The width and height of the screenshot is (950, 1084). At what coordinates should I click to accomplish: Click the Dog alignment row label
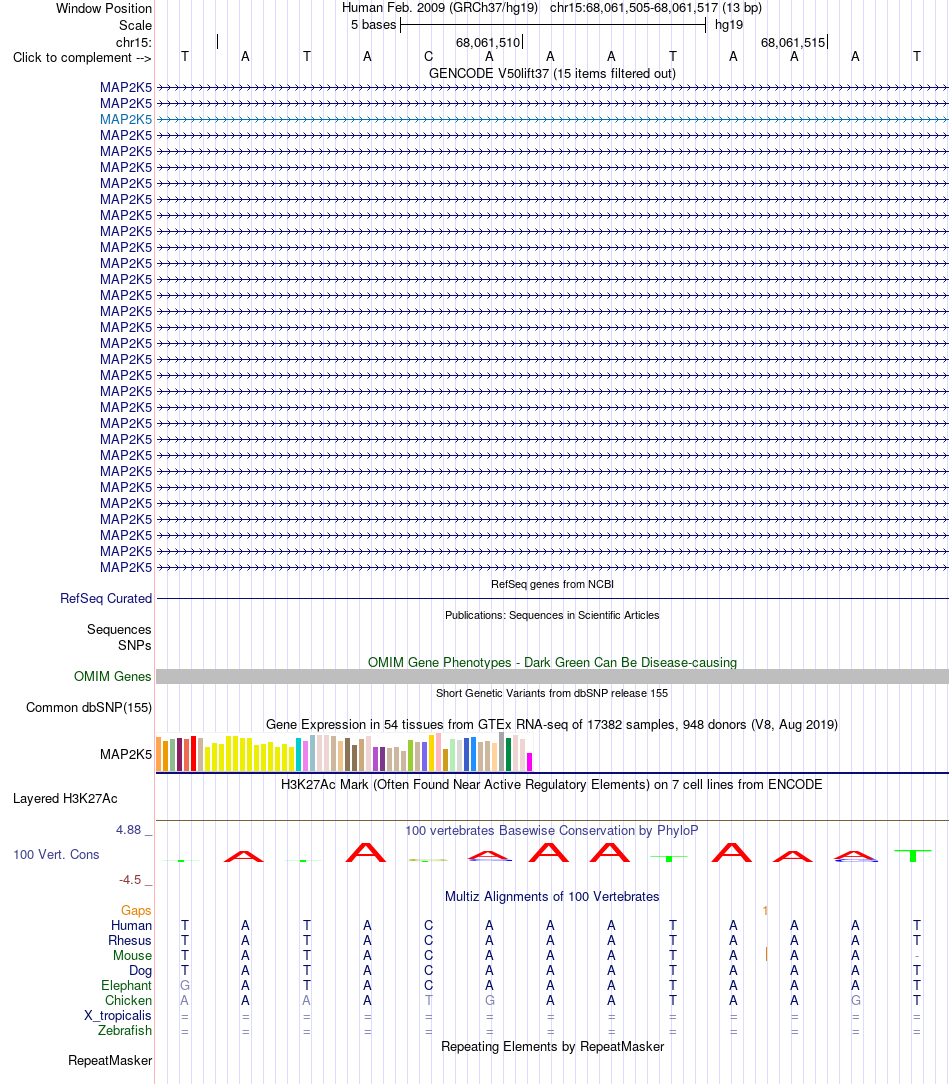140,971
